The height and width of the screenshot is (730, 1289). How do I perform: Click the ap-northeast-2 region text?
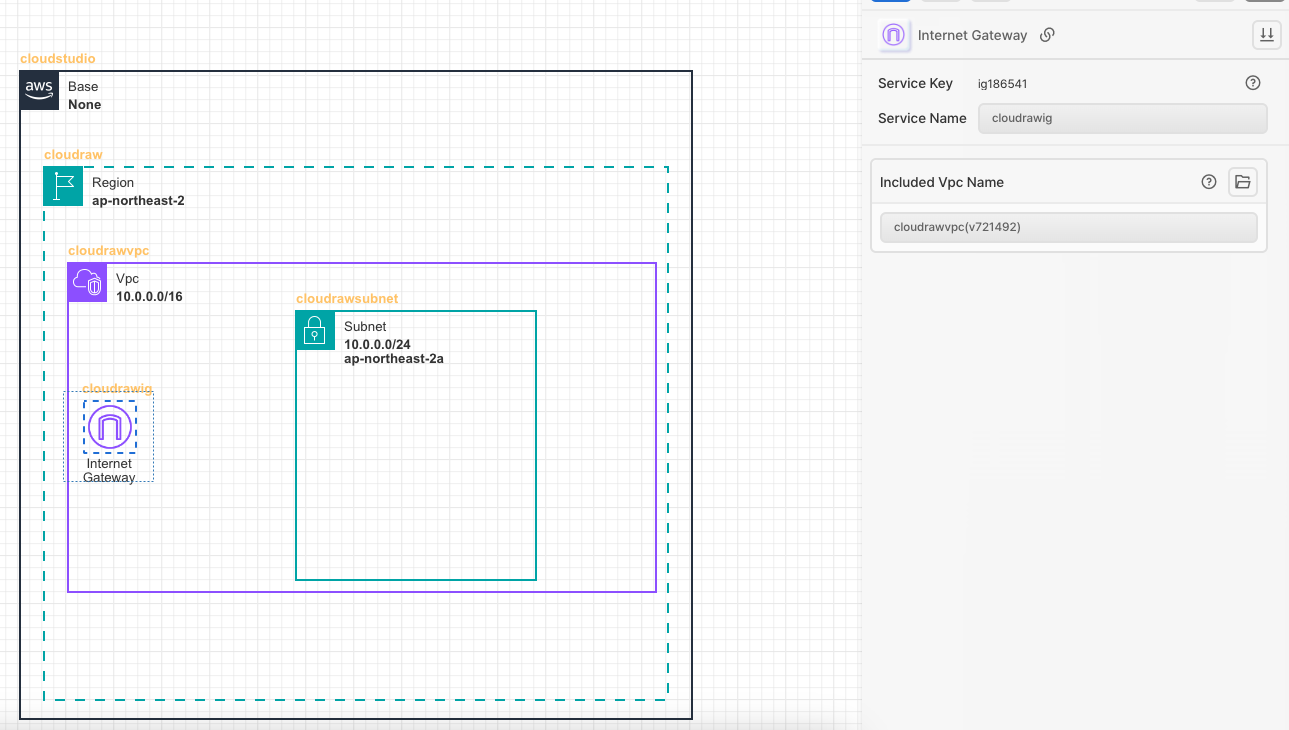pos(138,200)
